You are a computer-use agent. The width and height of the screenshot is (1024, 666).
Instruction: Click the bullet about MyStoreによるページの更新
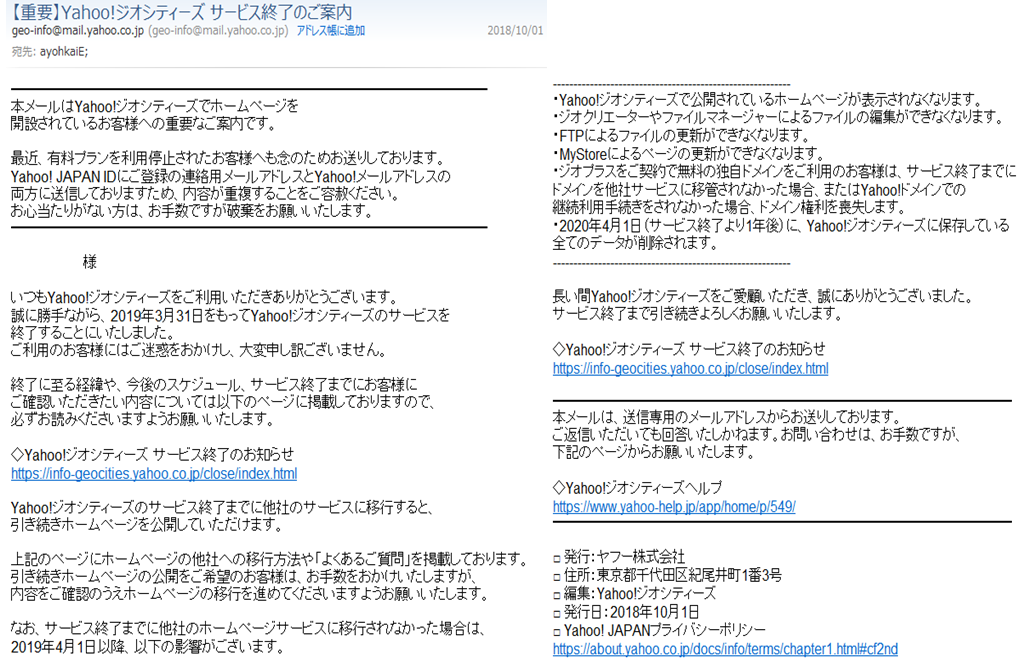coord(688,154)
